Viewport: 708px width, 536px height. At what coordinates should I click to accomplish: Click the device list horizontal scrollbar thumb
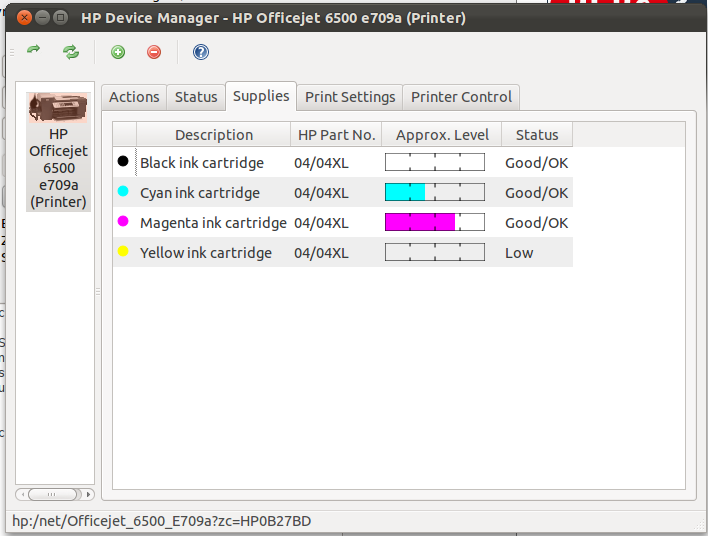[52, 494]
